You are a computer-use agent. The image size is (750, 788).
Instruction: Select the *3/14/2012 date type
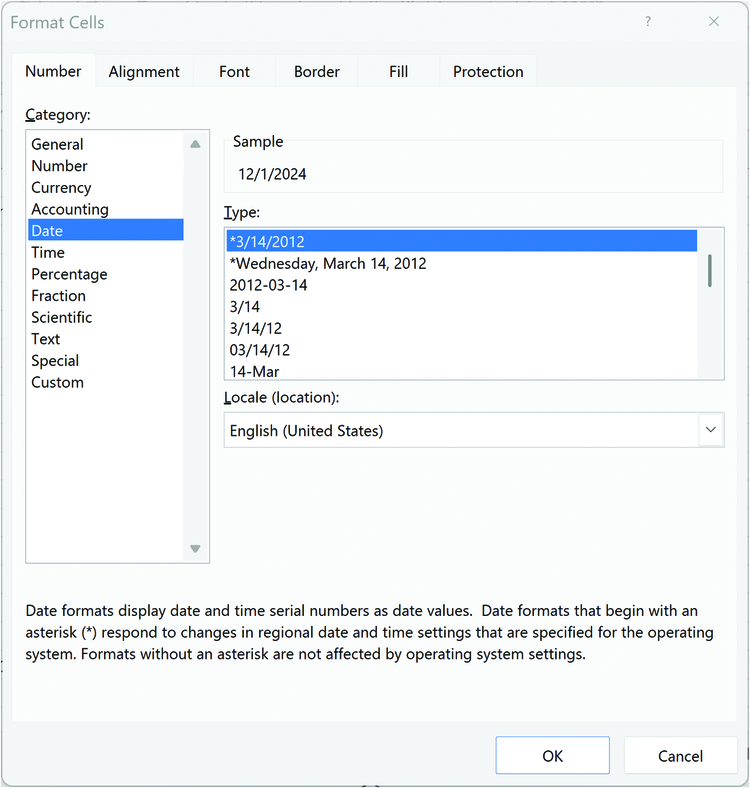coord(461,241)
